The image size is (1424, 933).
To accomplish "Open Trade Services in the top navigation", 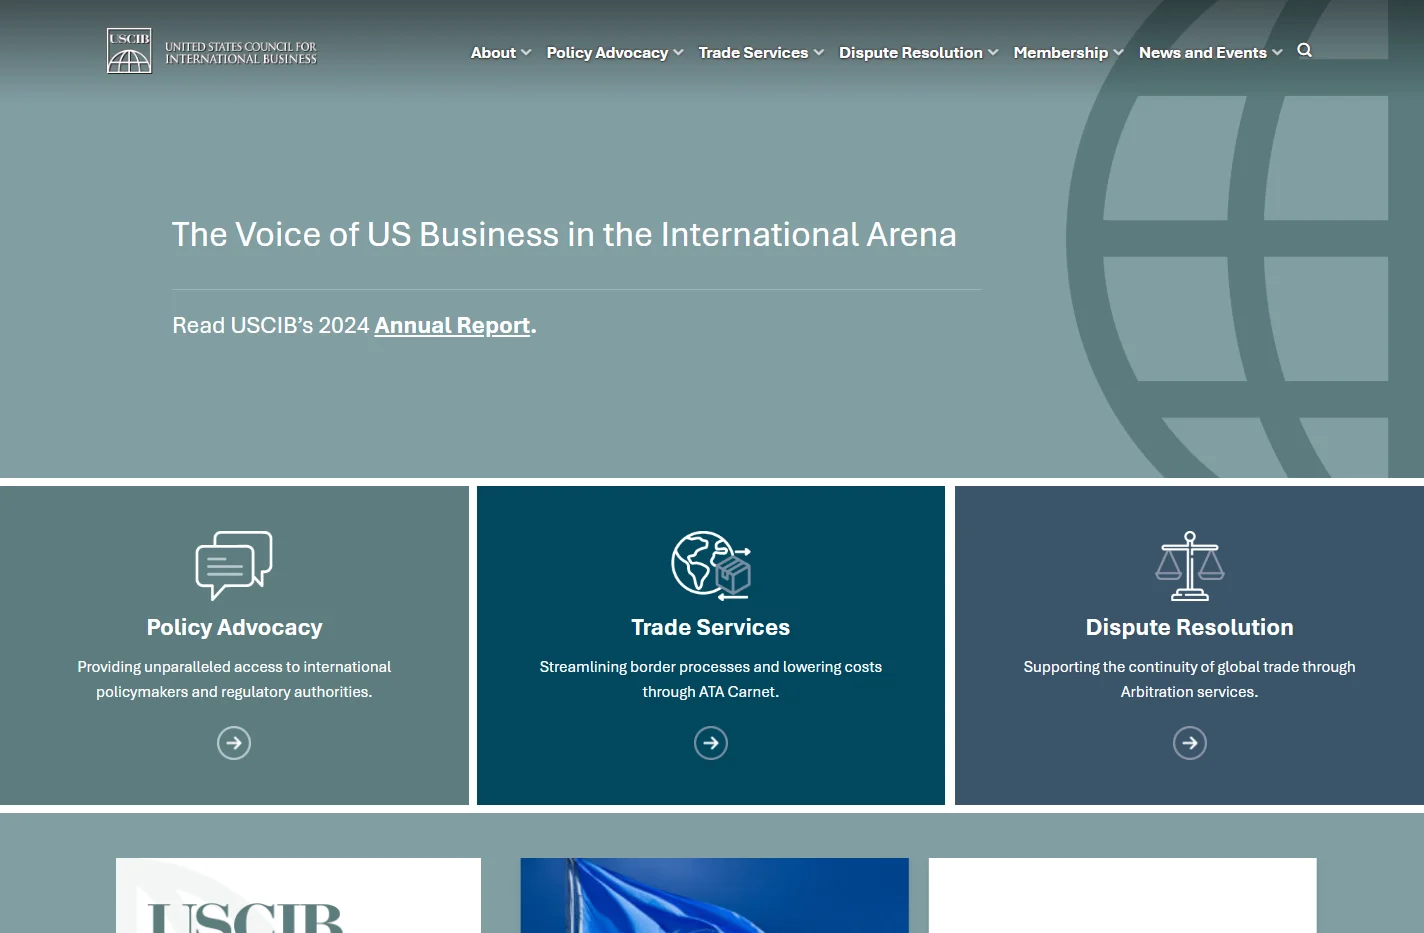I will tap(753, 53).
